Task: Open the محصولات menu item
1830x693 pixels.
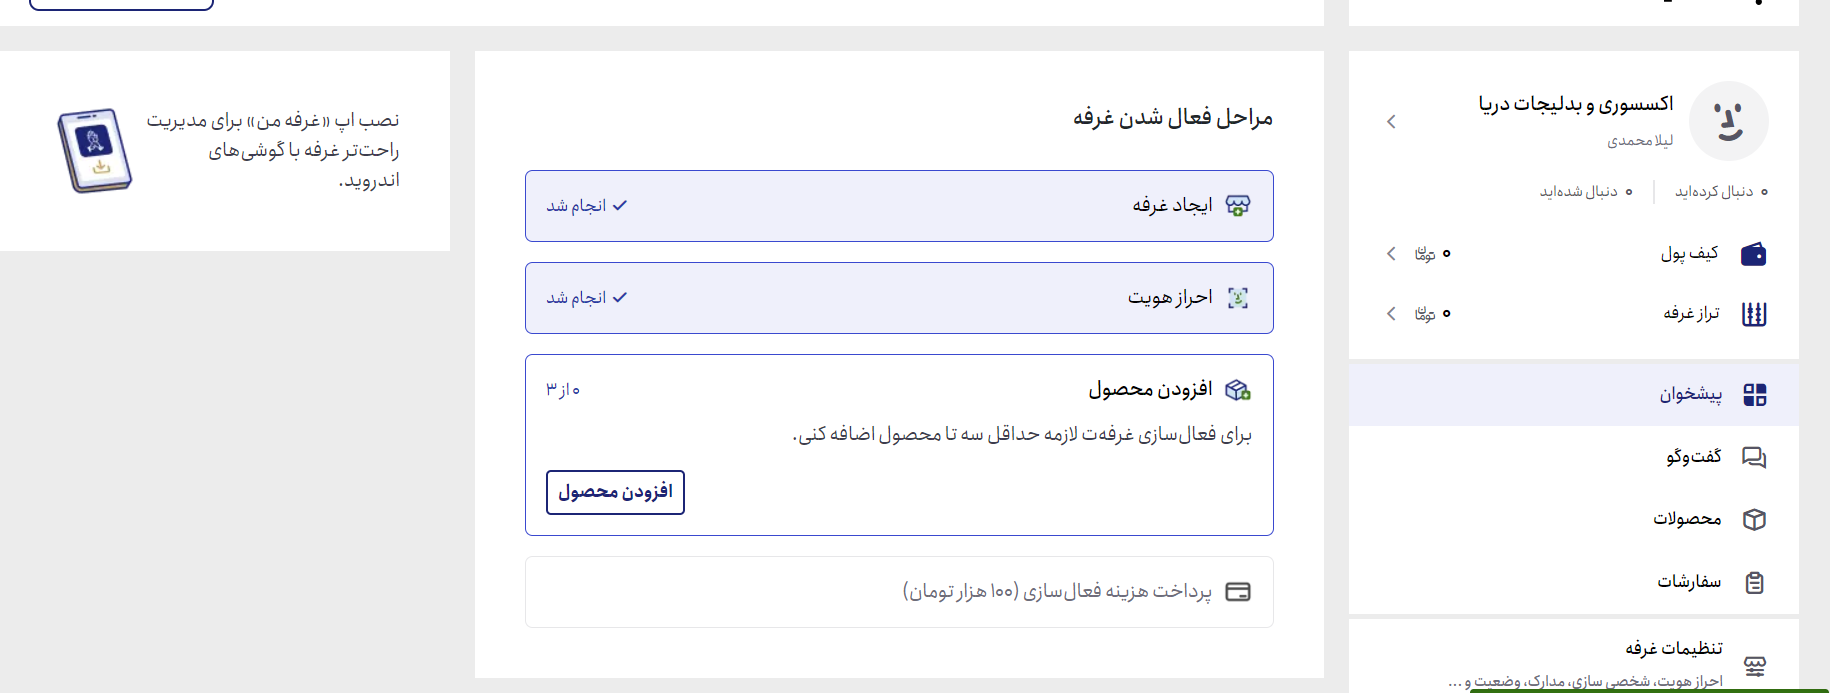Action: click(x=1687, y=519)
